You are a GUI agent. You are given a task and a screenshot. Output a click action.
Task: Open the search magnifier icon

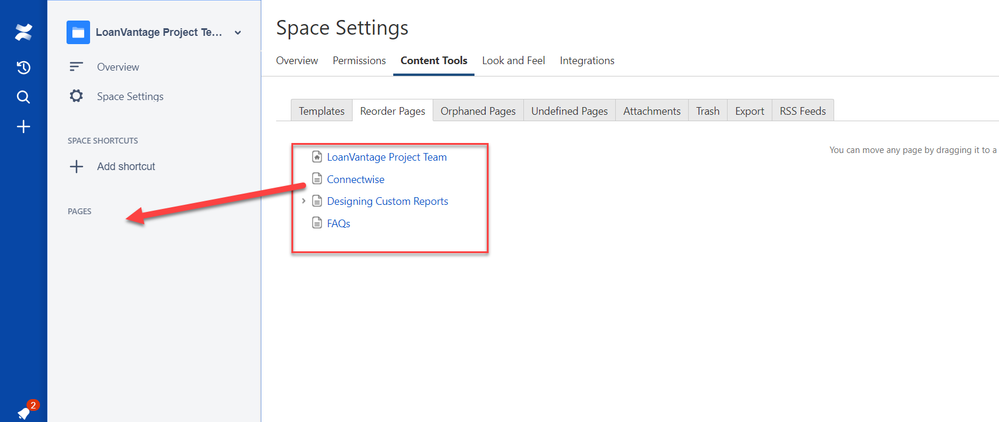(24, 97)
